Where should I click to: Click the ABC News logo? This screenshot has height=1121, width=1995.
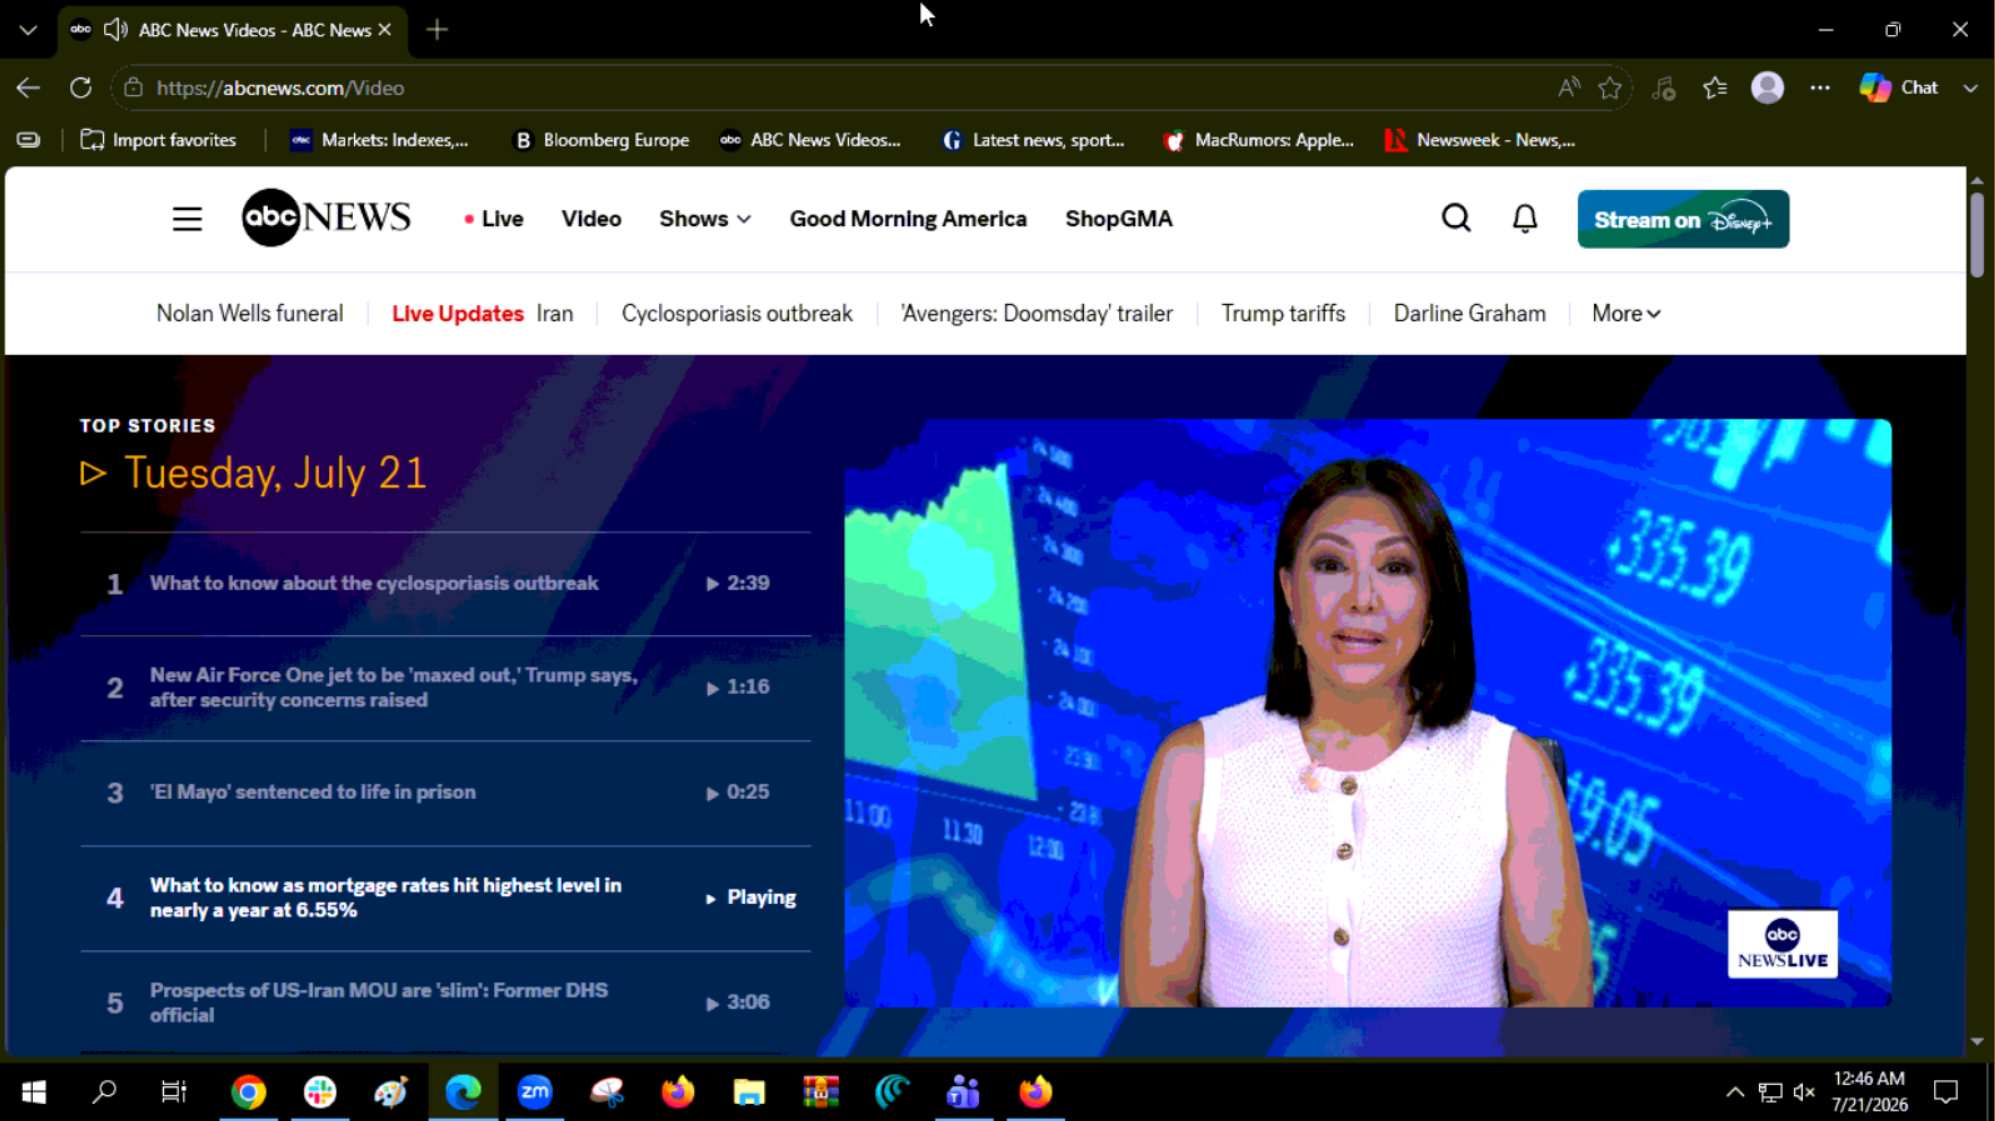(326, 217)
